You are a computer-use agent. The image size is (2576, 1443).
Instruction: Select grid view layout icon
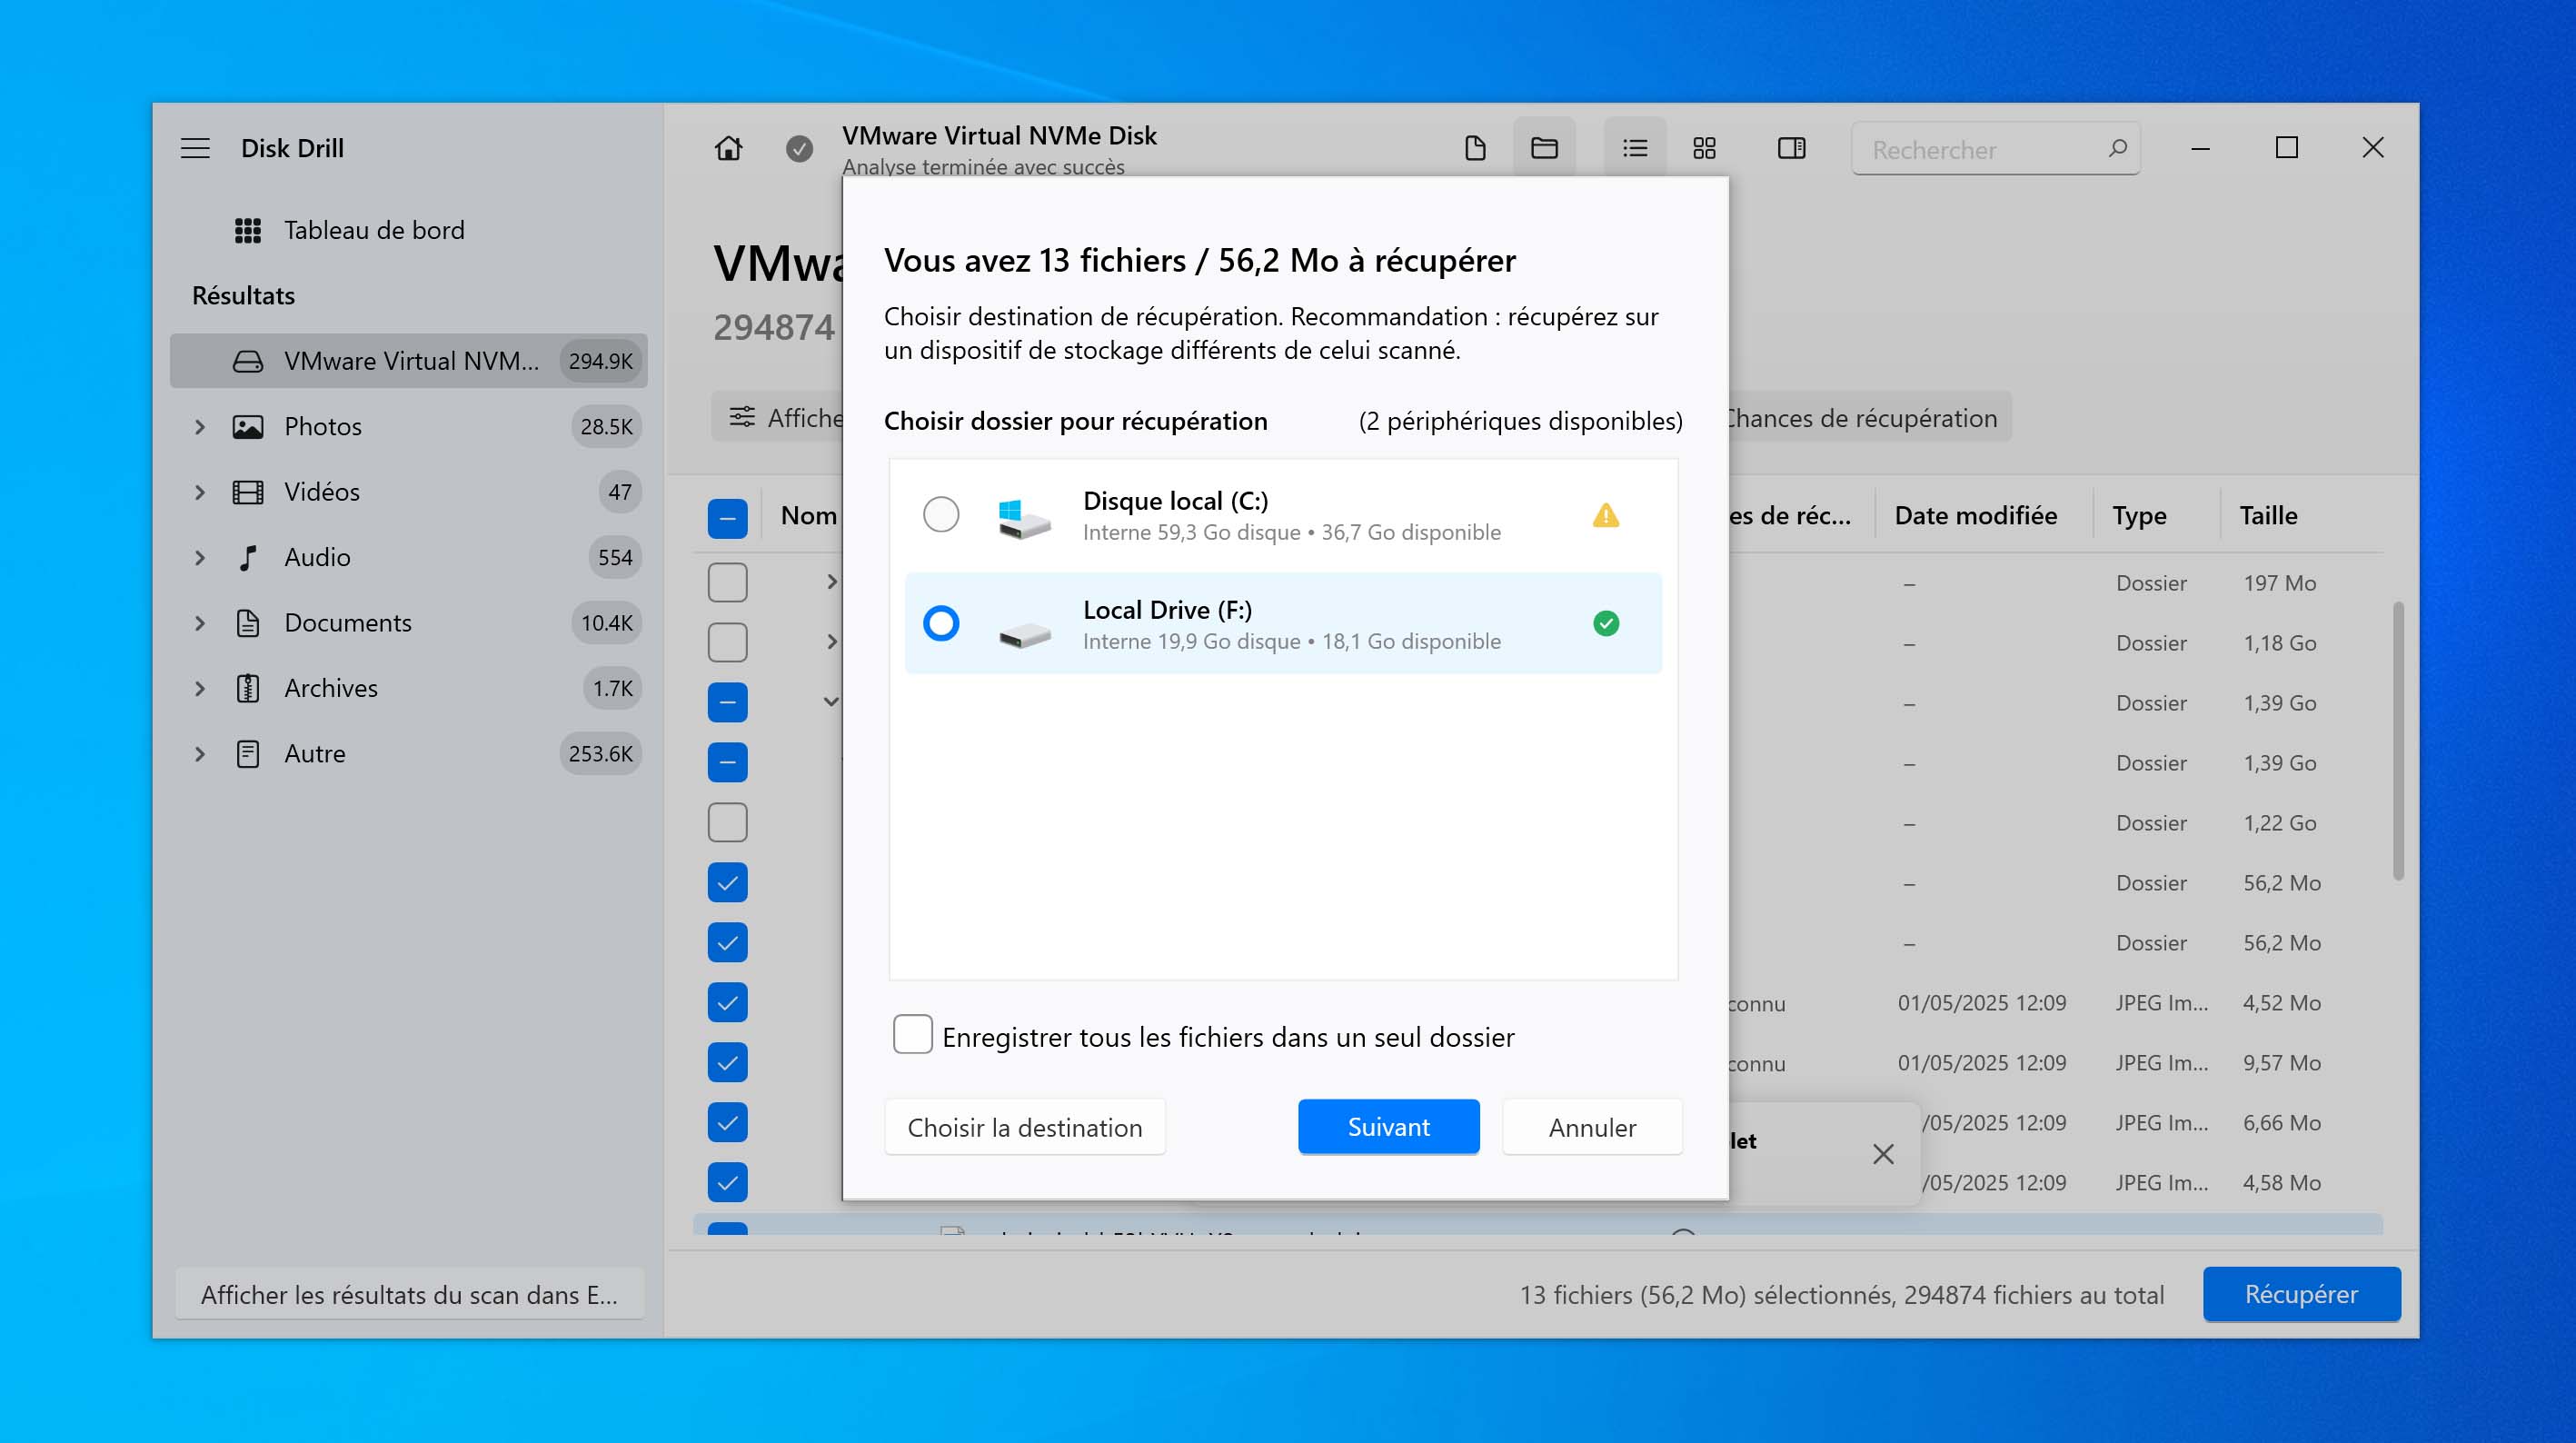point(1704,148)
